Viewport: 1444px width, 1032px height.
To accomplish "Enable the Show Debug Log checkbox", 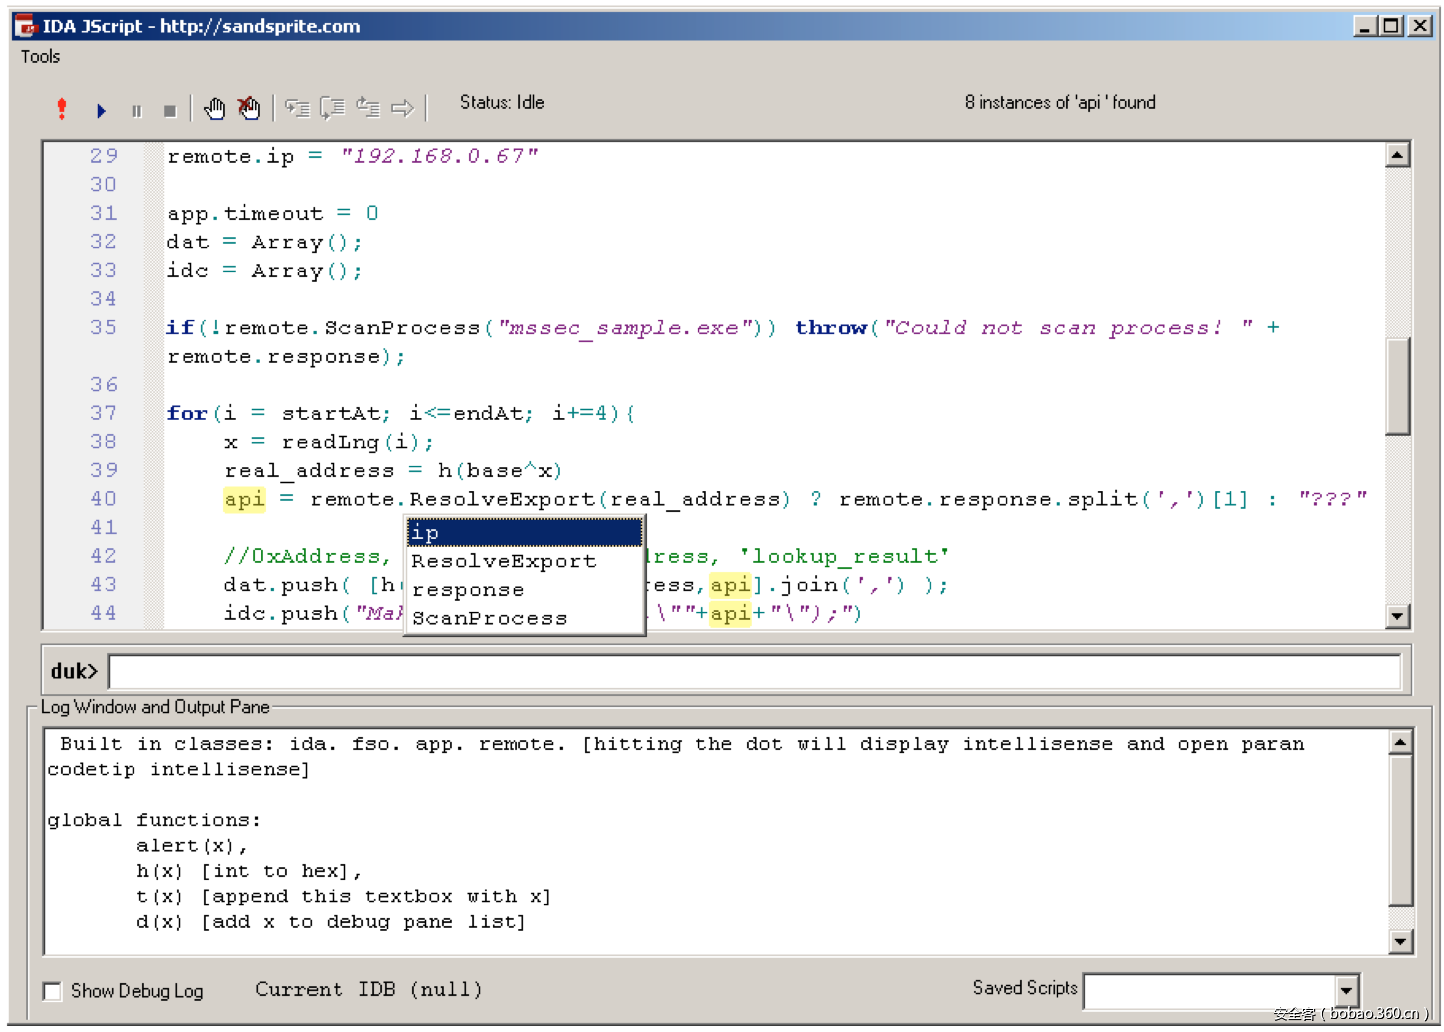I will pos(53,991).
